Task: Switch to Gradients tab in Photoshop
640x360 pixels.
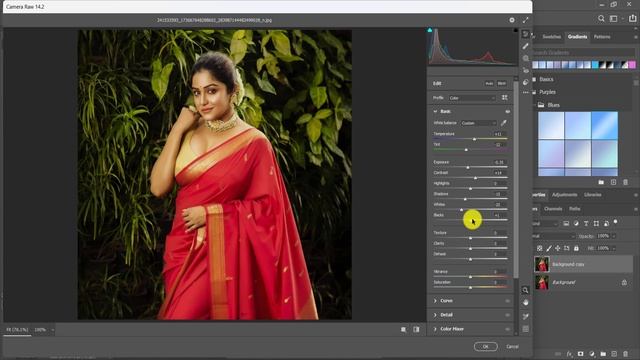Action: 578,37
